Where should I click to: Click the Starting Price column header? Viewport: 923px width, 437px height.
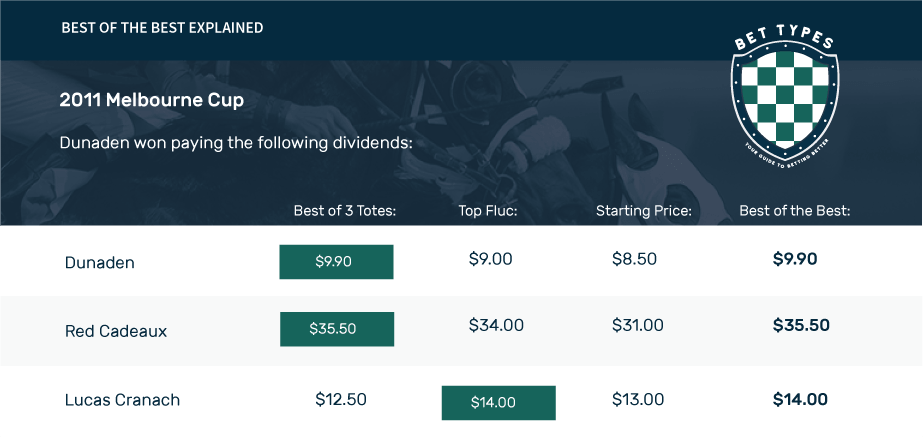pos(644,211)
